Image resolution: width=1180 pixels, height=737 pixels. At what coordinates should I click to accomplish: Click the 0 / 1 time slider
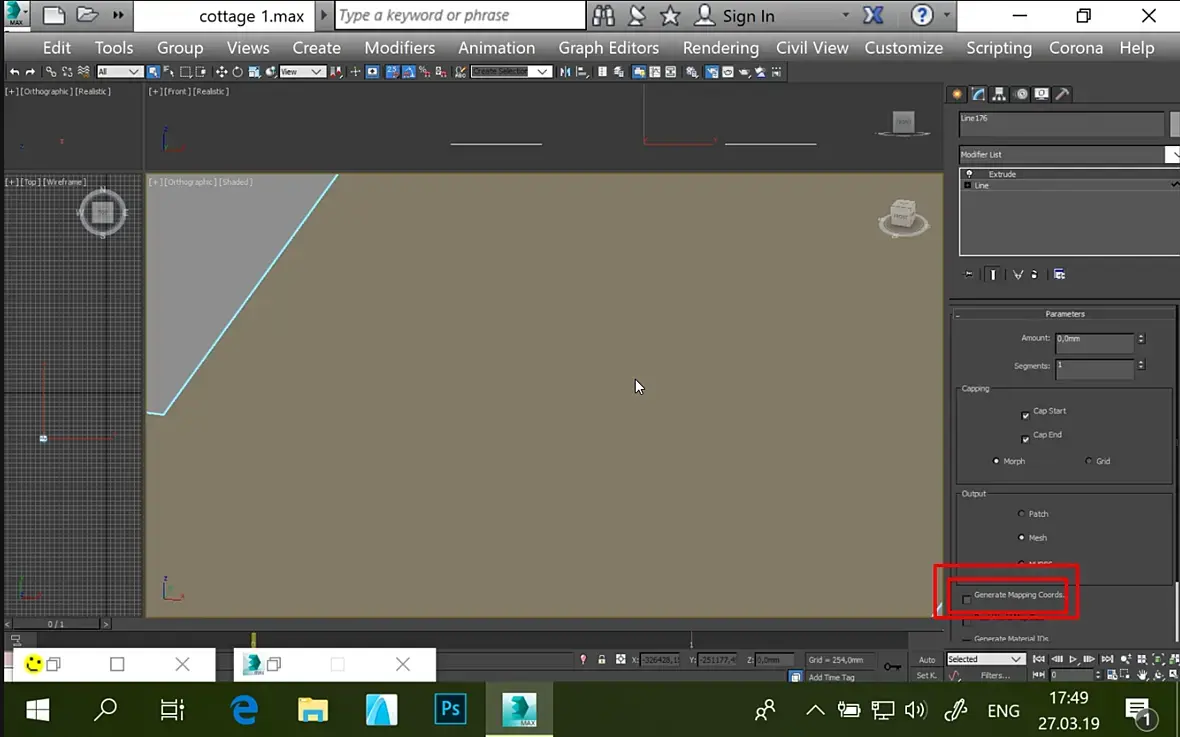coord(56,624)
